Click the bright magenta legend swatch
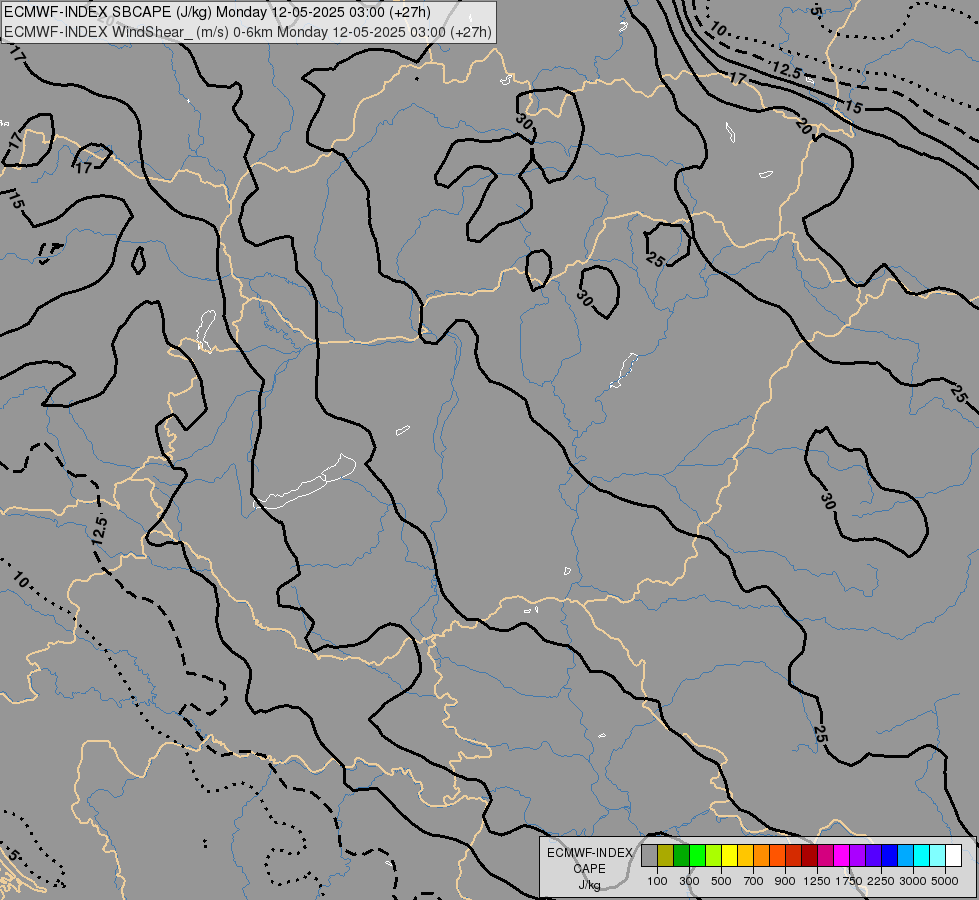Image resolution: width=979 pixels, height=900 pixels. [841, 856]
